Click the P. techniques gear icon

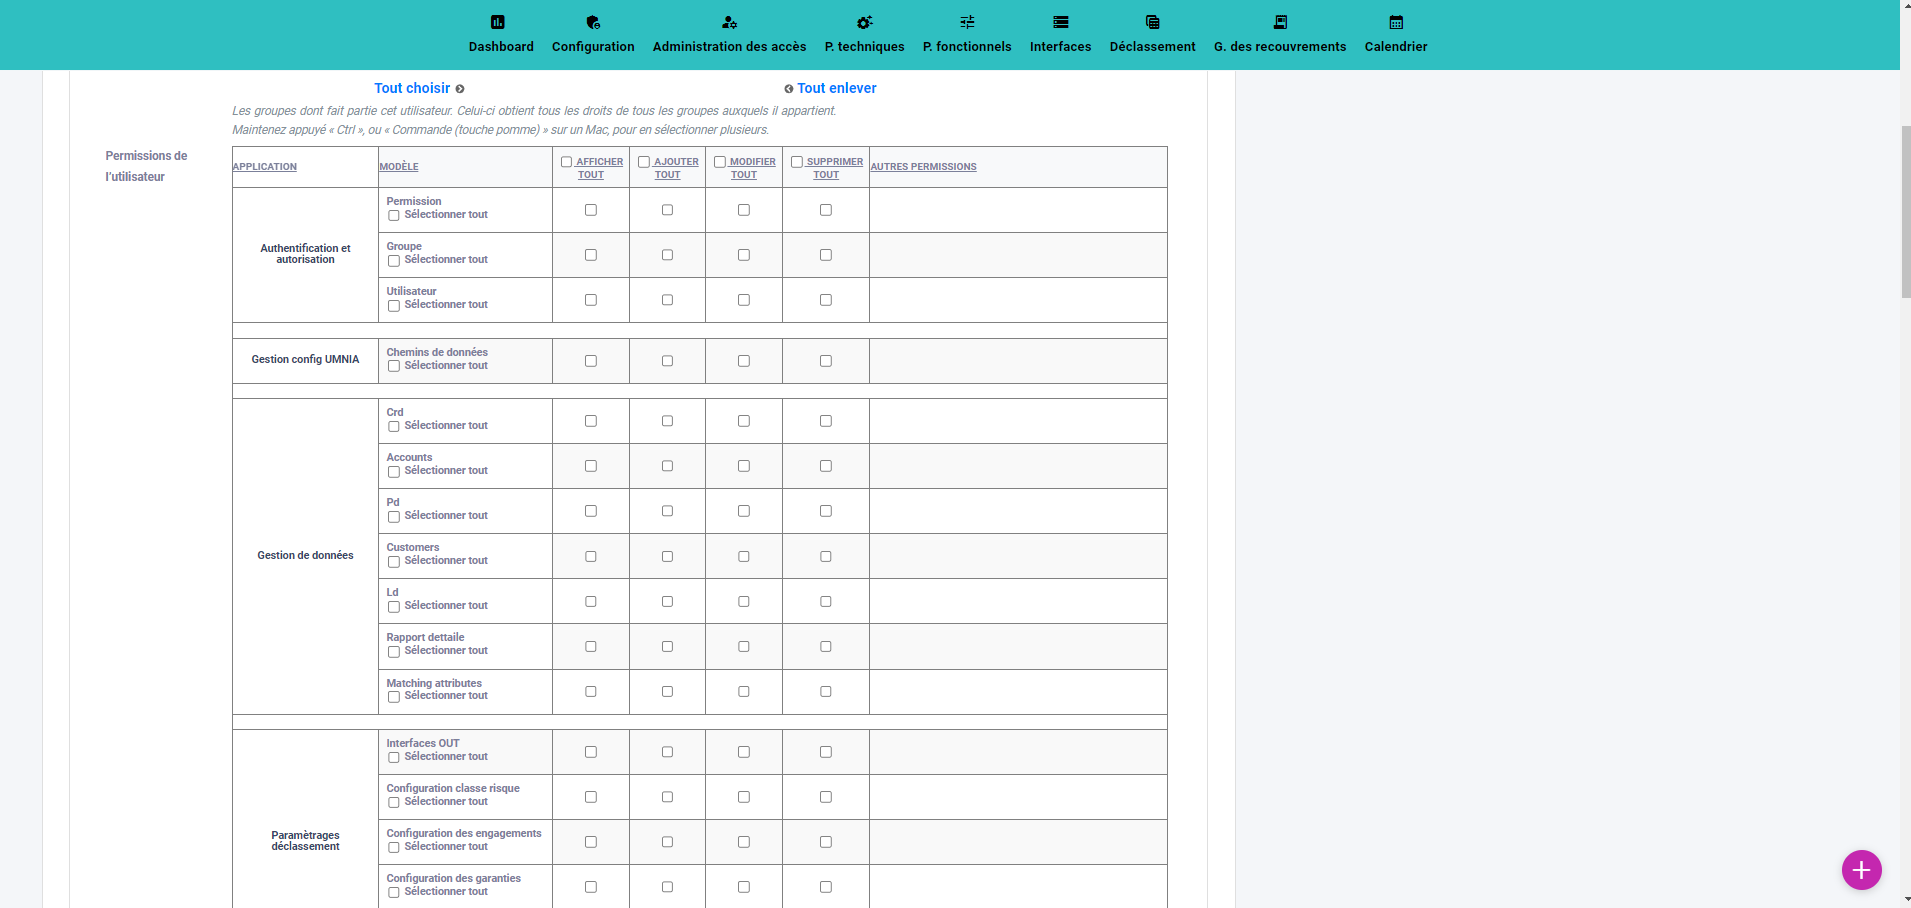[864, 22]
